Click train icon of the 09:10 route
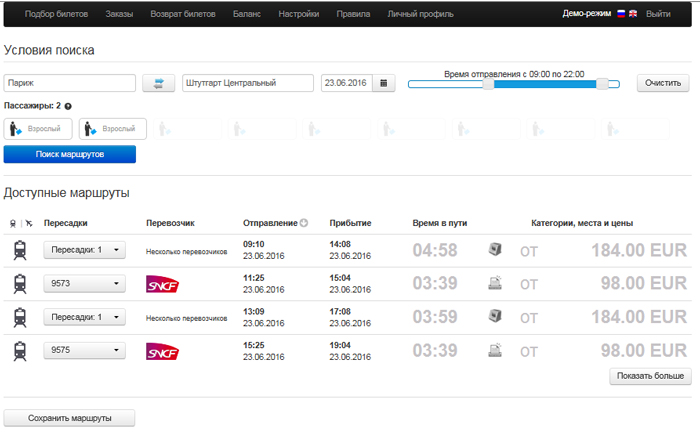The width and height of the screenshot is (700, 441). [20, 250]
